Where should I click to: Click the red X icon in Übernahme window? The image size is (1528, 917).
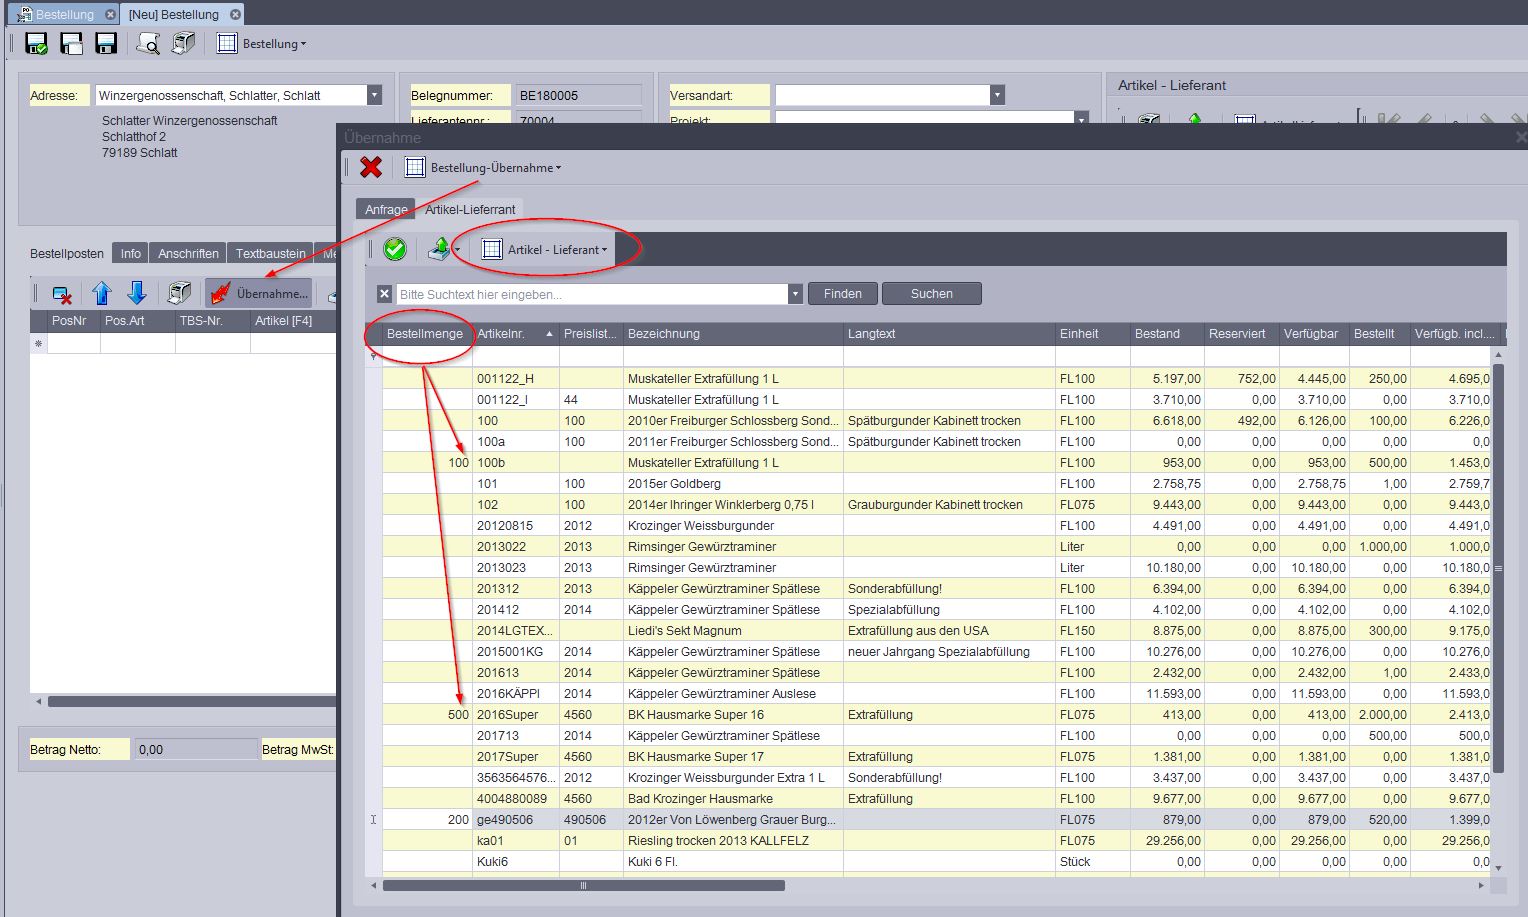(x=371, y=167)
